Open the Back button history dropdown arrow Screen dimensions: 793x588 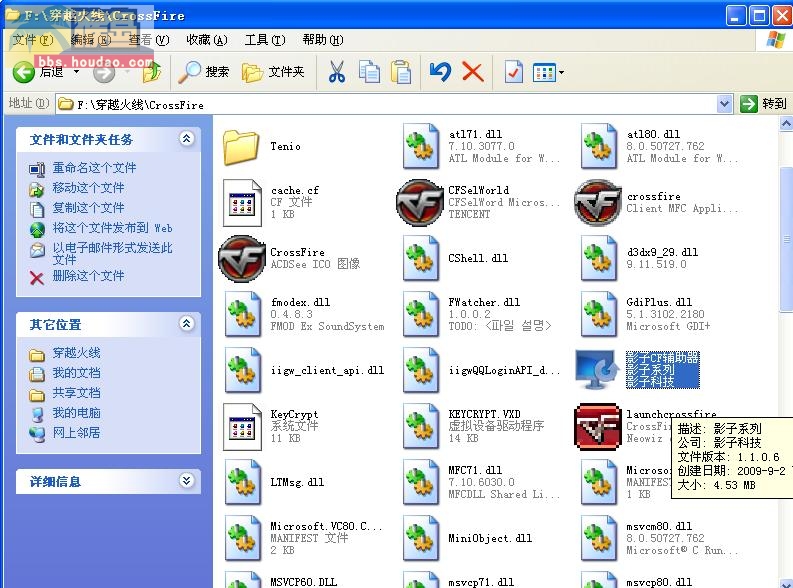tap(76, 72)
